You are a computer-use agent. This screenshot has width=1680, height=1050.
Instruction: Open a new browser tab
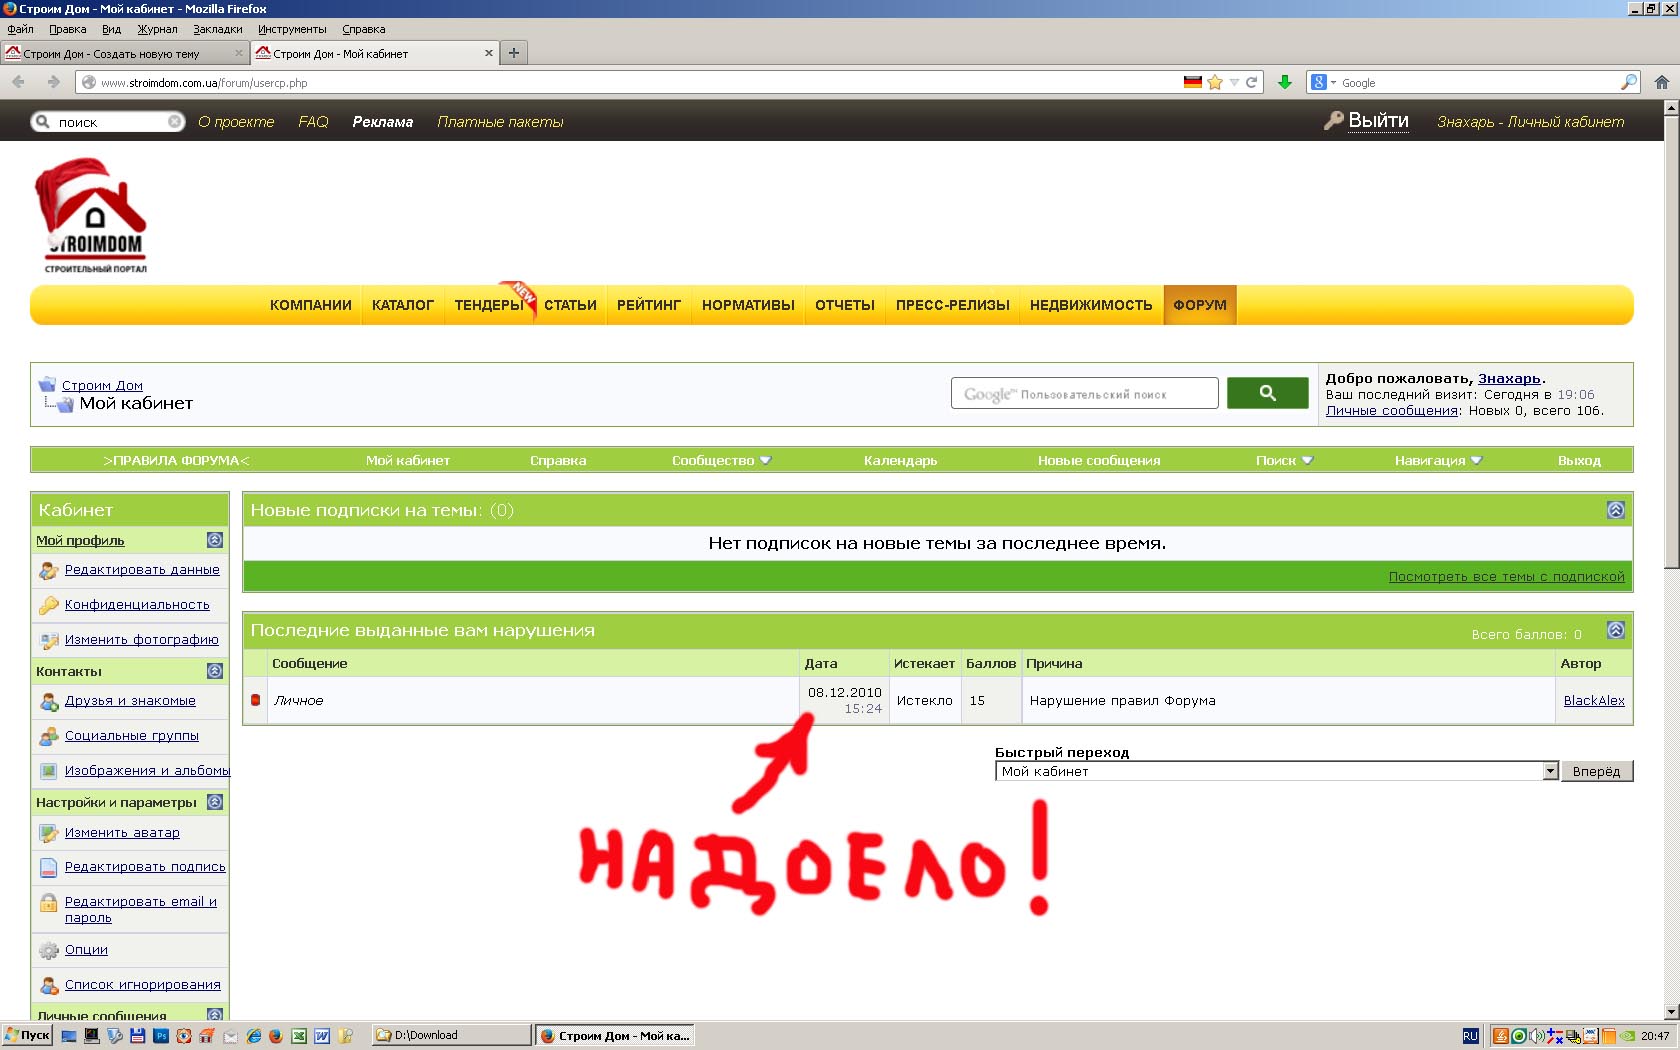coord(514,53)
